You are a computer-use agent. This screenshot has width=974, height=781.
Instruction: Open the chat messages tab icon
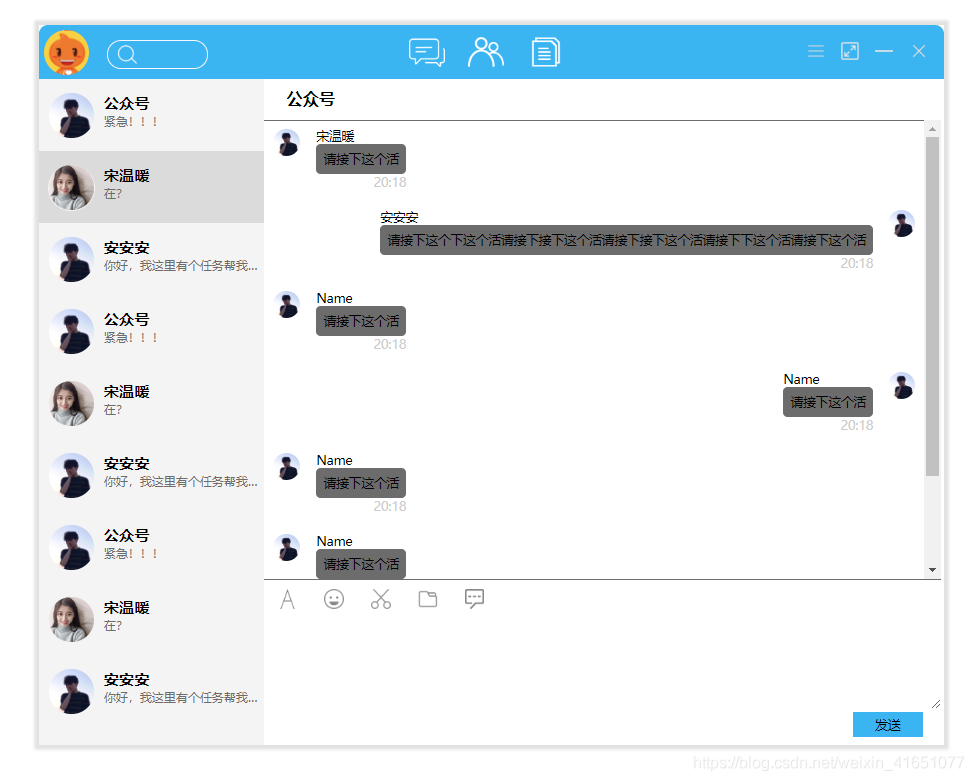point(427,52)
